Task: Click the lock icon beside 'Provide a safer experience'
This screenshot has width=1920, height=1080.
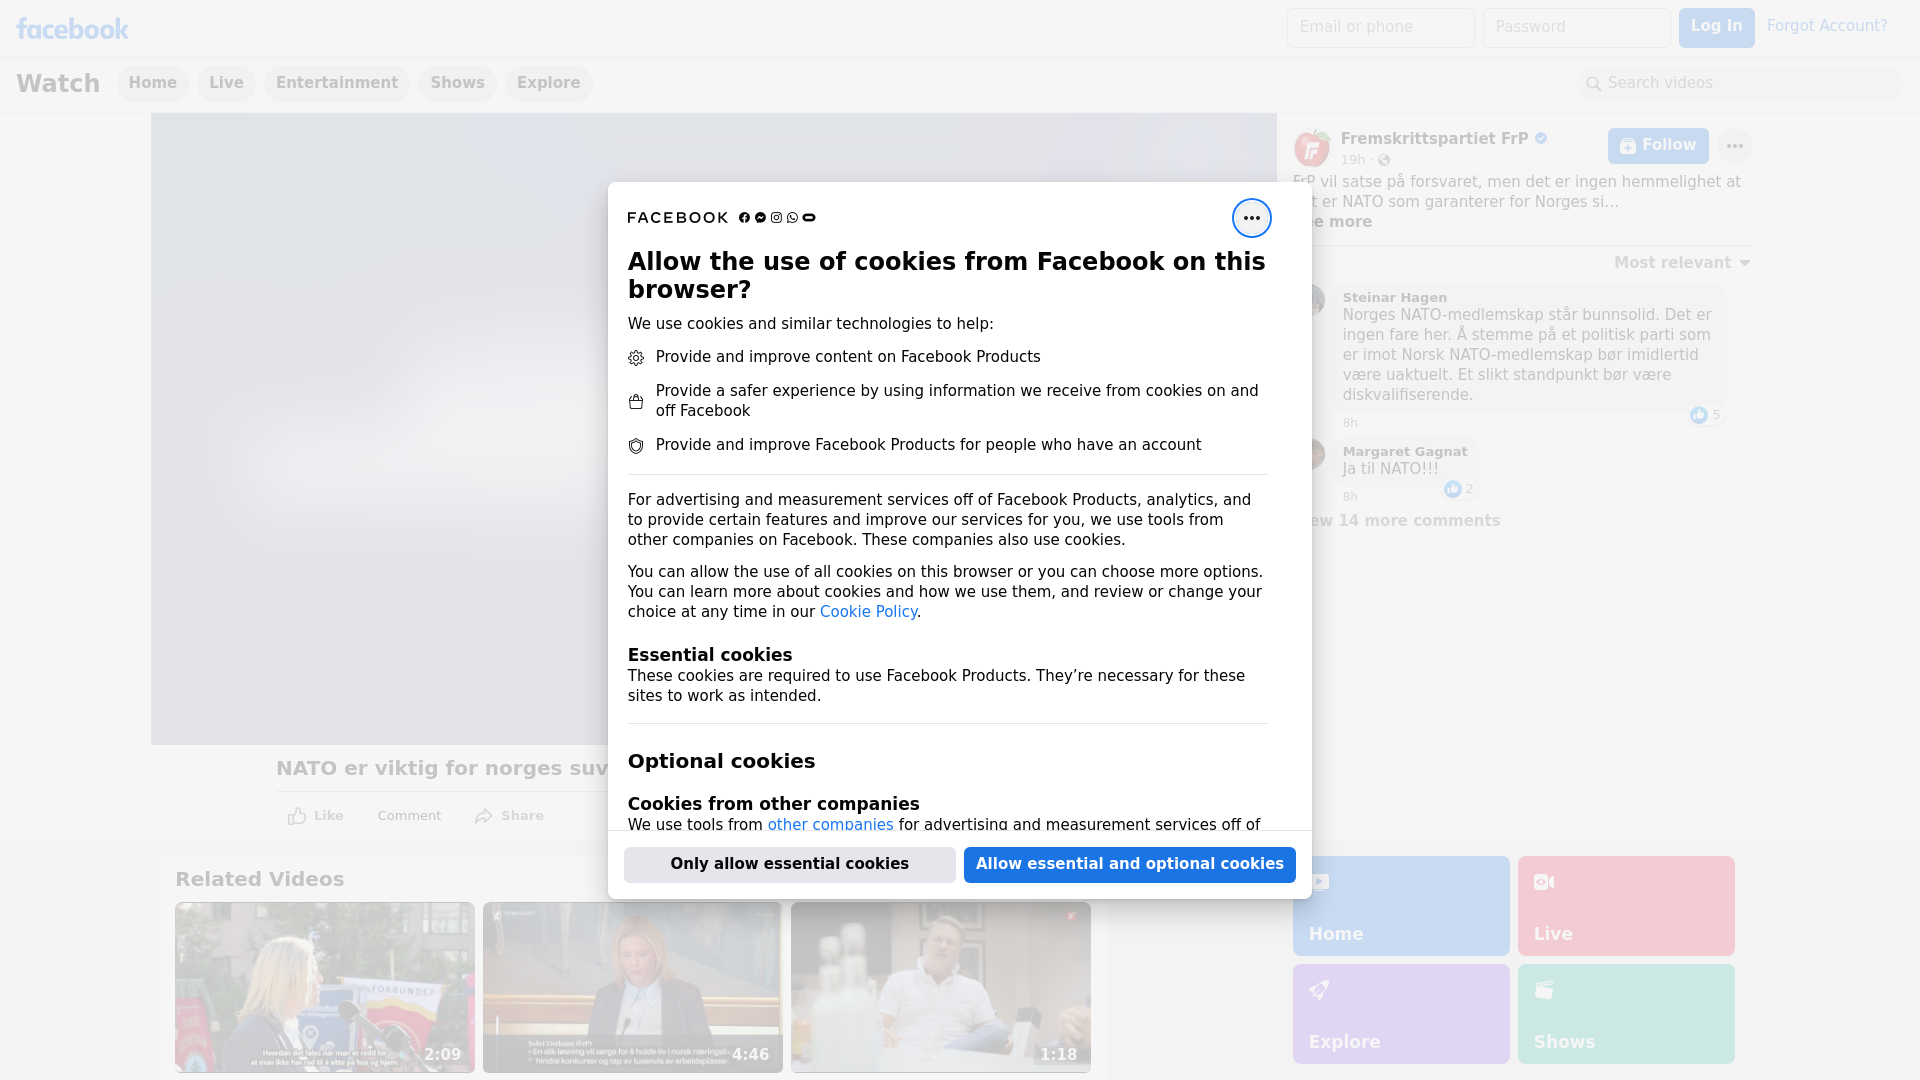Action: [636, 402]
